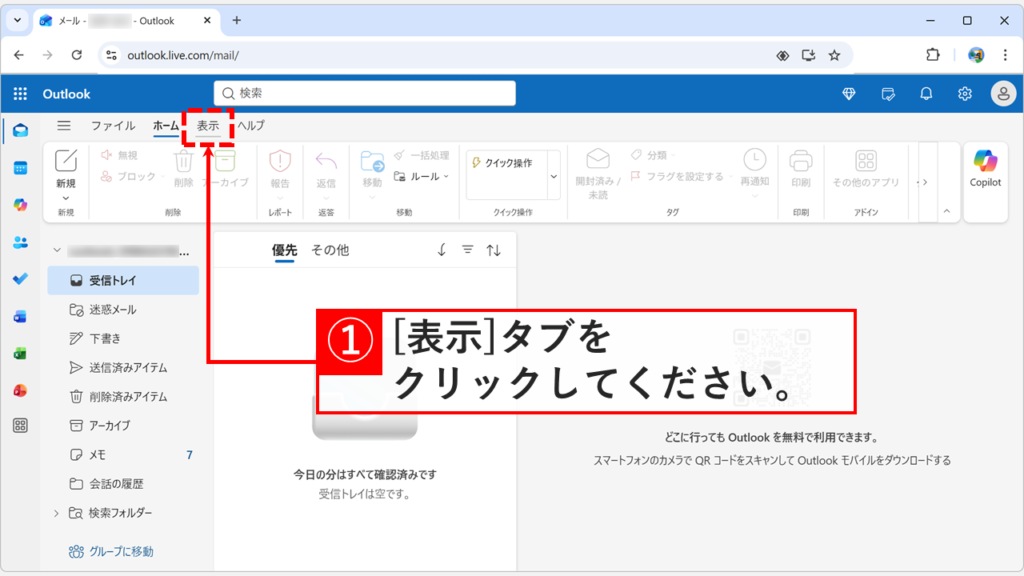
Task: Open the Settings gear icon
Action: [964, 93]
